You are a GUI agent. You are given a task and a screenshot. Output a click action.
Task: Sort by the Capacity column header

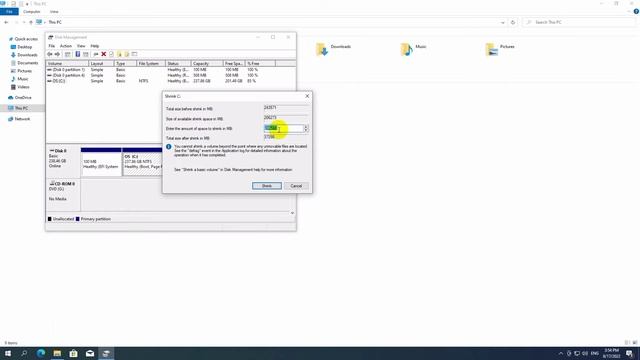tap(207, 64)
